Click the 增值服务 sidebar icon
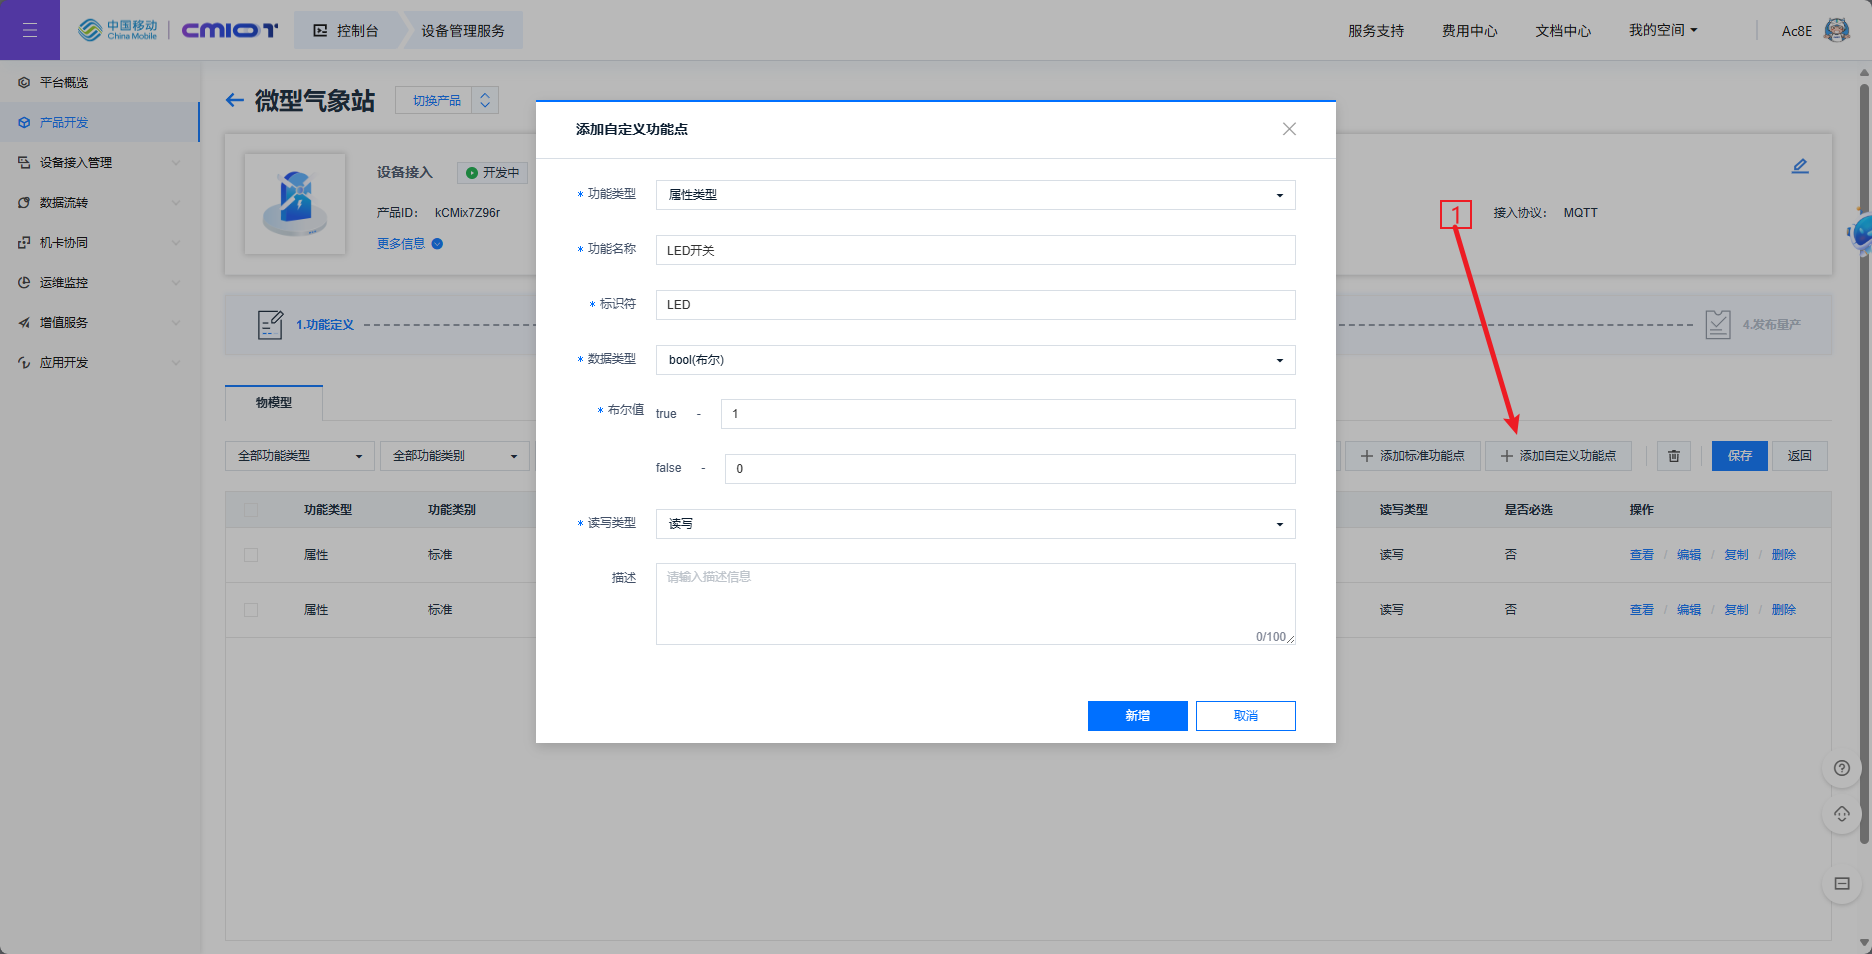The width and height of the screenshot is (1872, 954). (x=24, y=322)
